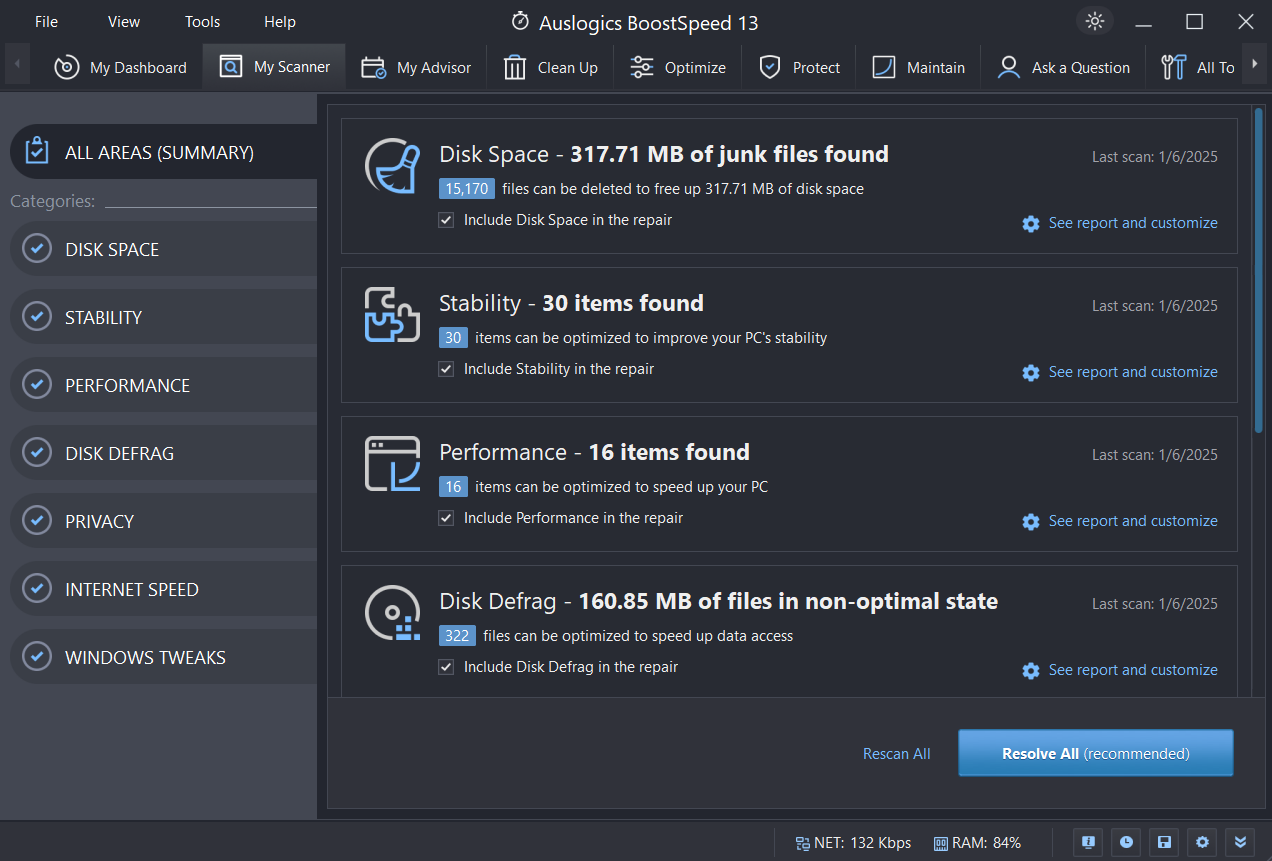Click the Privacy category checkmark icon
Screen dimensions: 1272x861
coord(37,521)
